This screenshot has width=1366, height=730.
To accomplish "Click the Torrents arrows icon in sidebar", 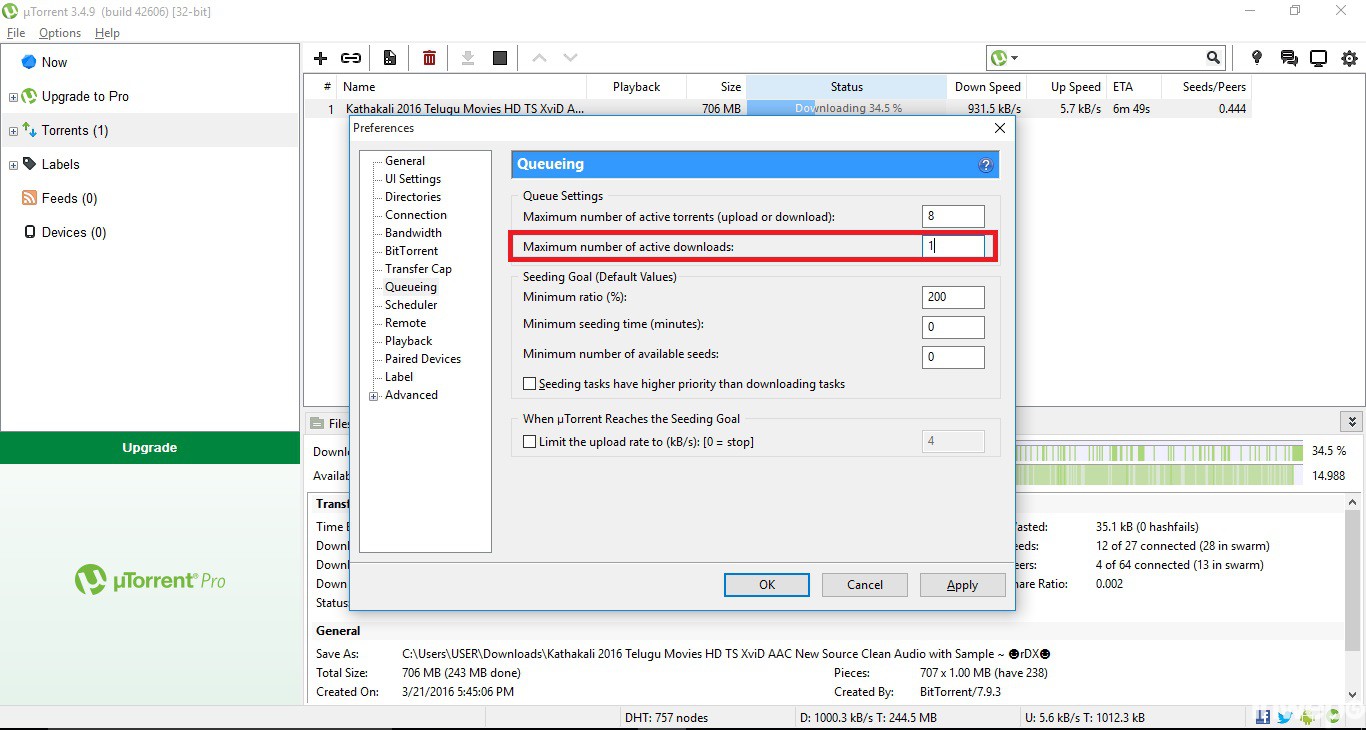I will [29, 130].
